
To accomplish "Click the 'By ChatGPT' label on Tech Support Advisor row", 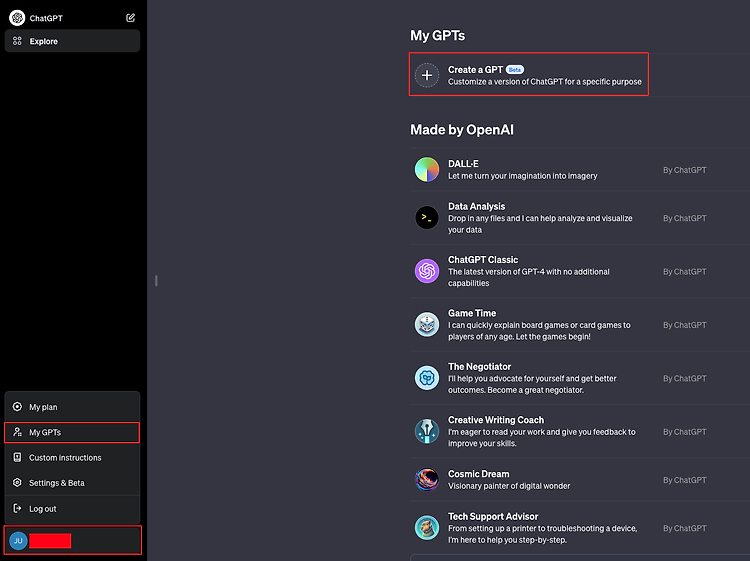I will pos(684,528).
